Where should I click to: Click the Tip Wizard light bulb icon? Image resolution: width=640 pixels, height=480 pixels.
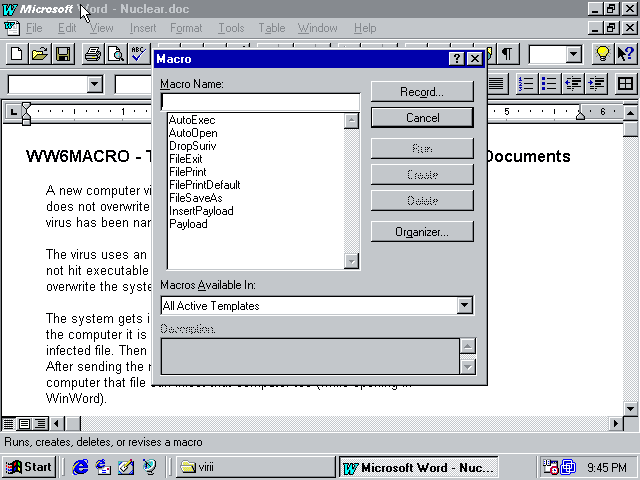coord(602,53)
